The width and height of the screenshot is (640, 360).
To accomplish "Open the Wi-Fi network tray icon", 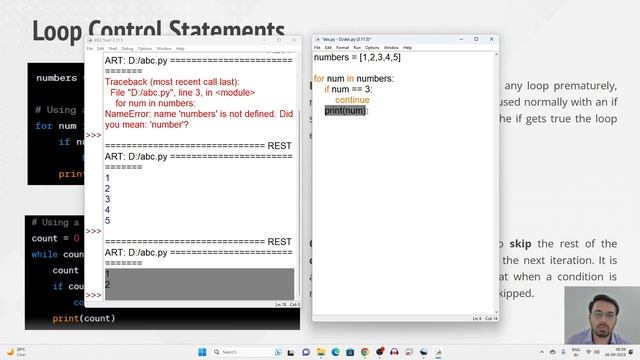I will pos(588,352).
